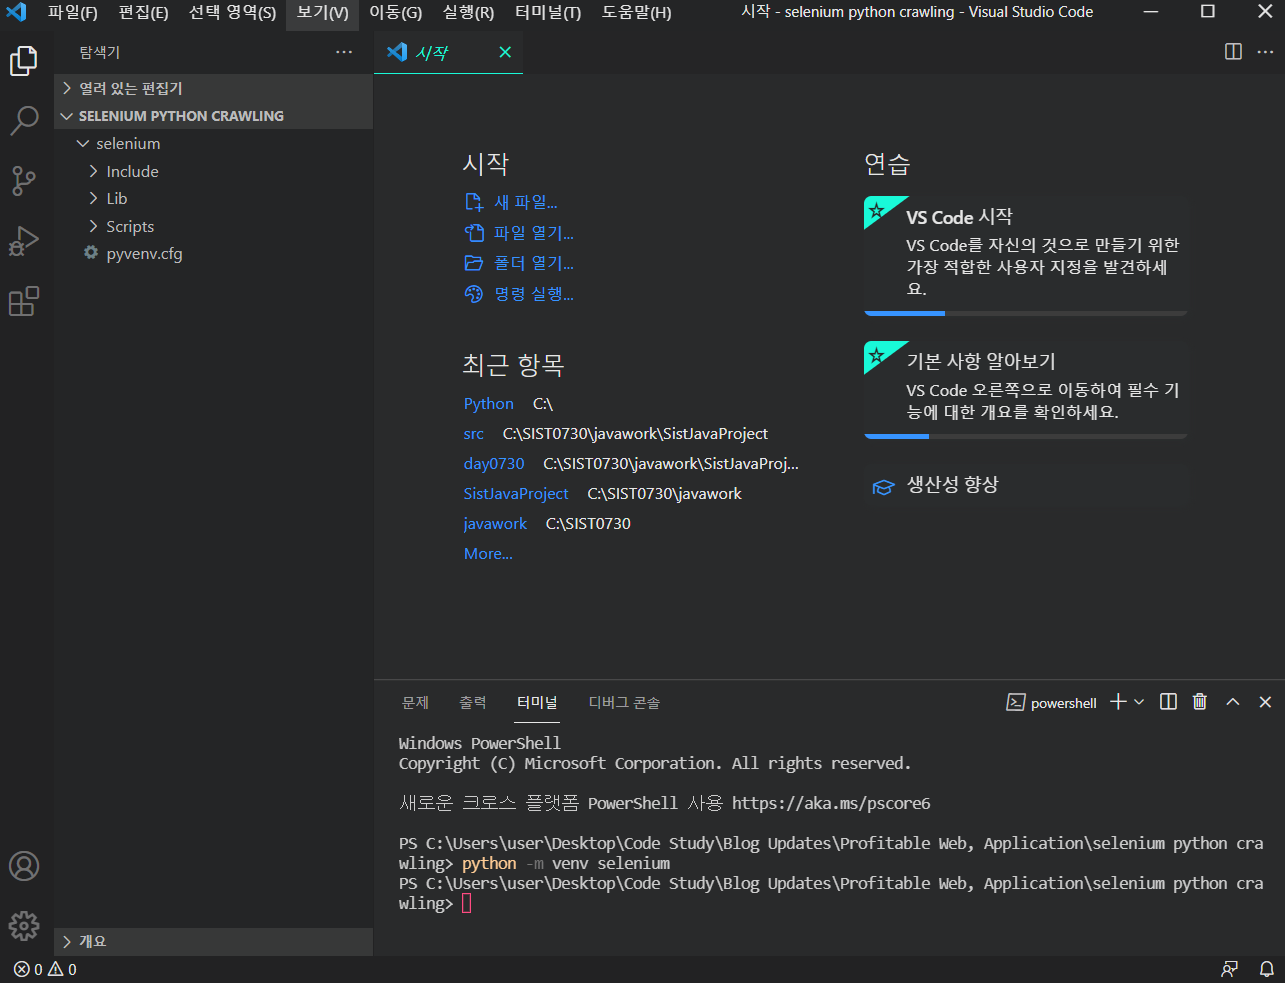
Task: Click progress bar under VS Code 시작 card
Action: [x=1025, y=313]
